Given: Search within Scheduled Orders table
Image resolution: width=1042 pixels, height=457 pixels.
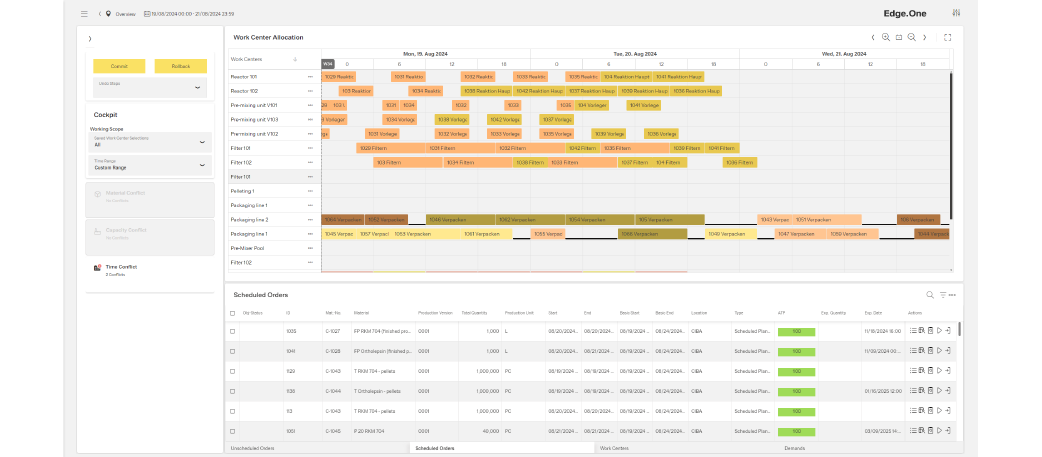Looking at the screenshot, I should click(930, 295).
